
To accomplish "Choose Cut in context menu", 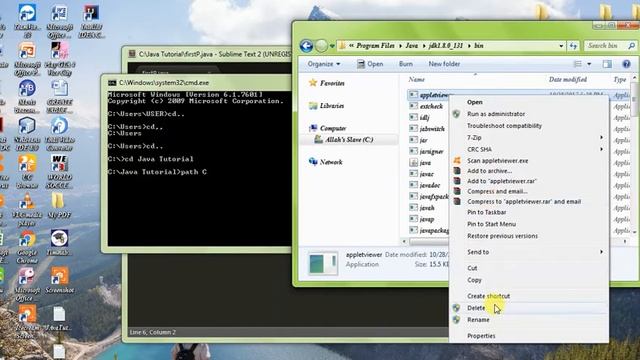I will (x=529, y=268).
